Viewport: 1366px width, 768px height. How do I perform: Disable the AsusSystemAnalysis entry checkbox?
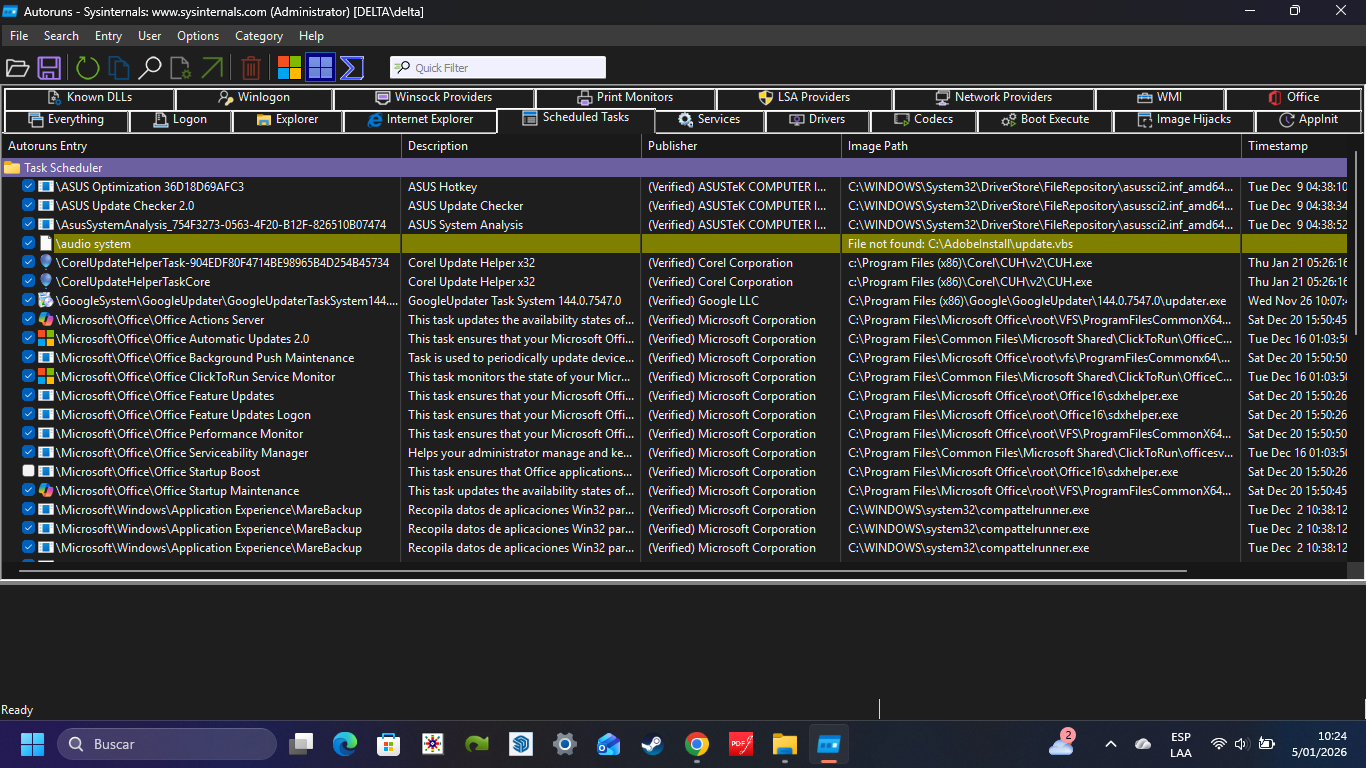[28, 225]
